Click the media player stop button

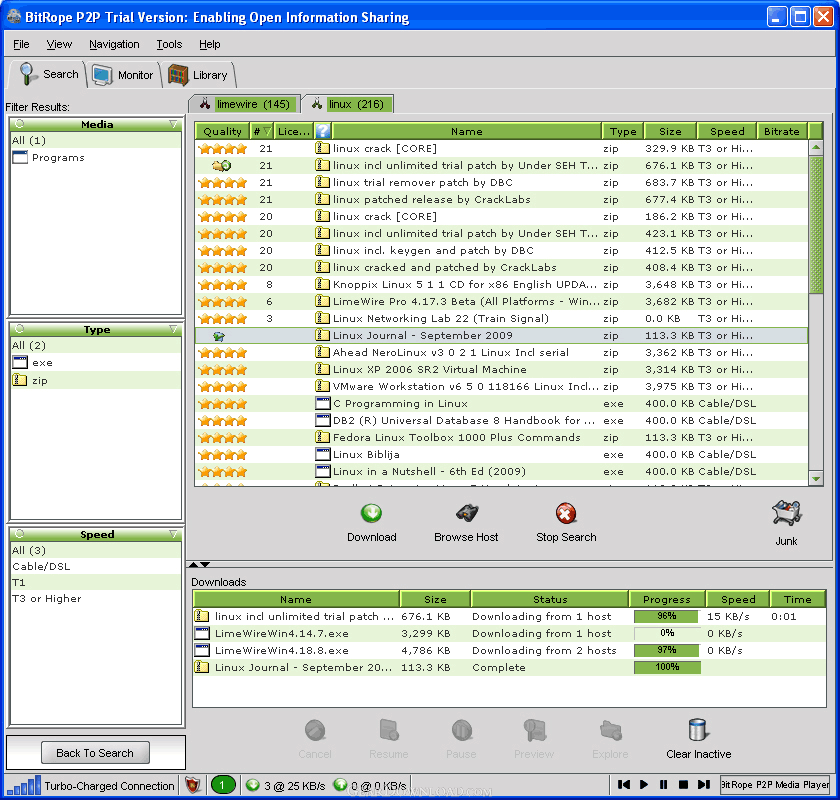683,784
